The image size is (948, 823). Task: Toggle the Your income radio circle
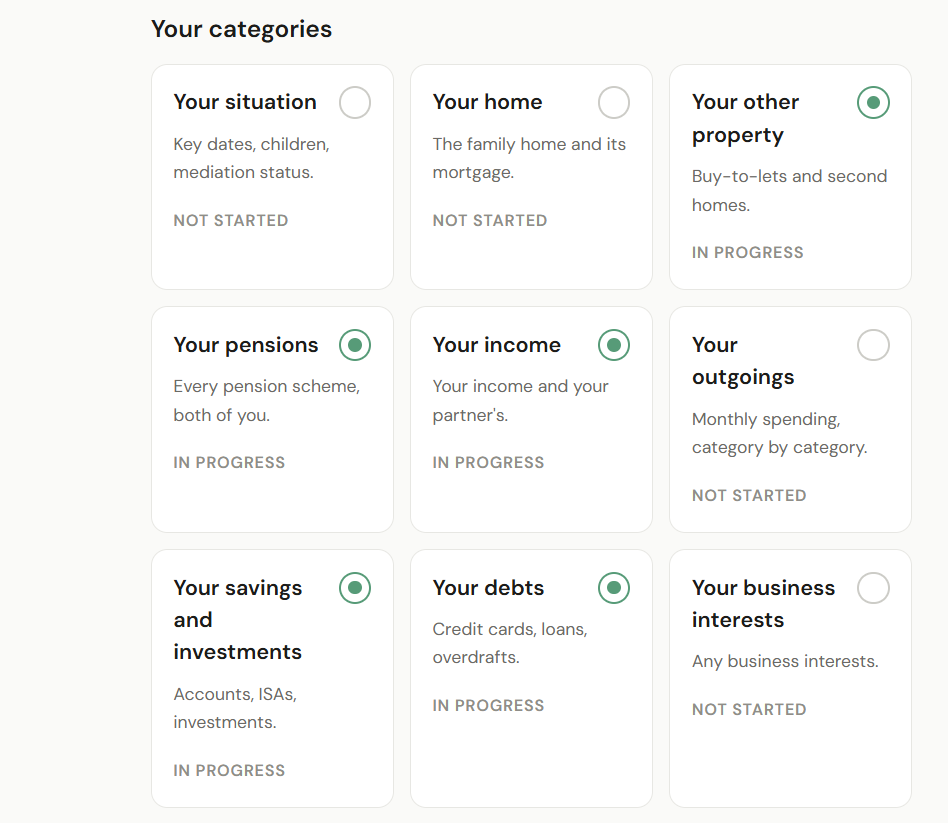point(614,345)
